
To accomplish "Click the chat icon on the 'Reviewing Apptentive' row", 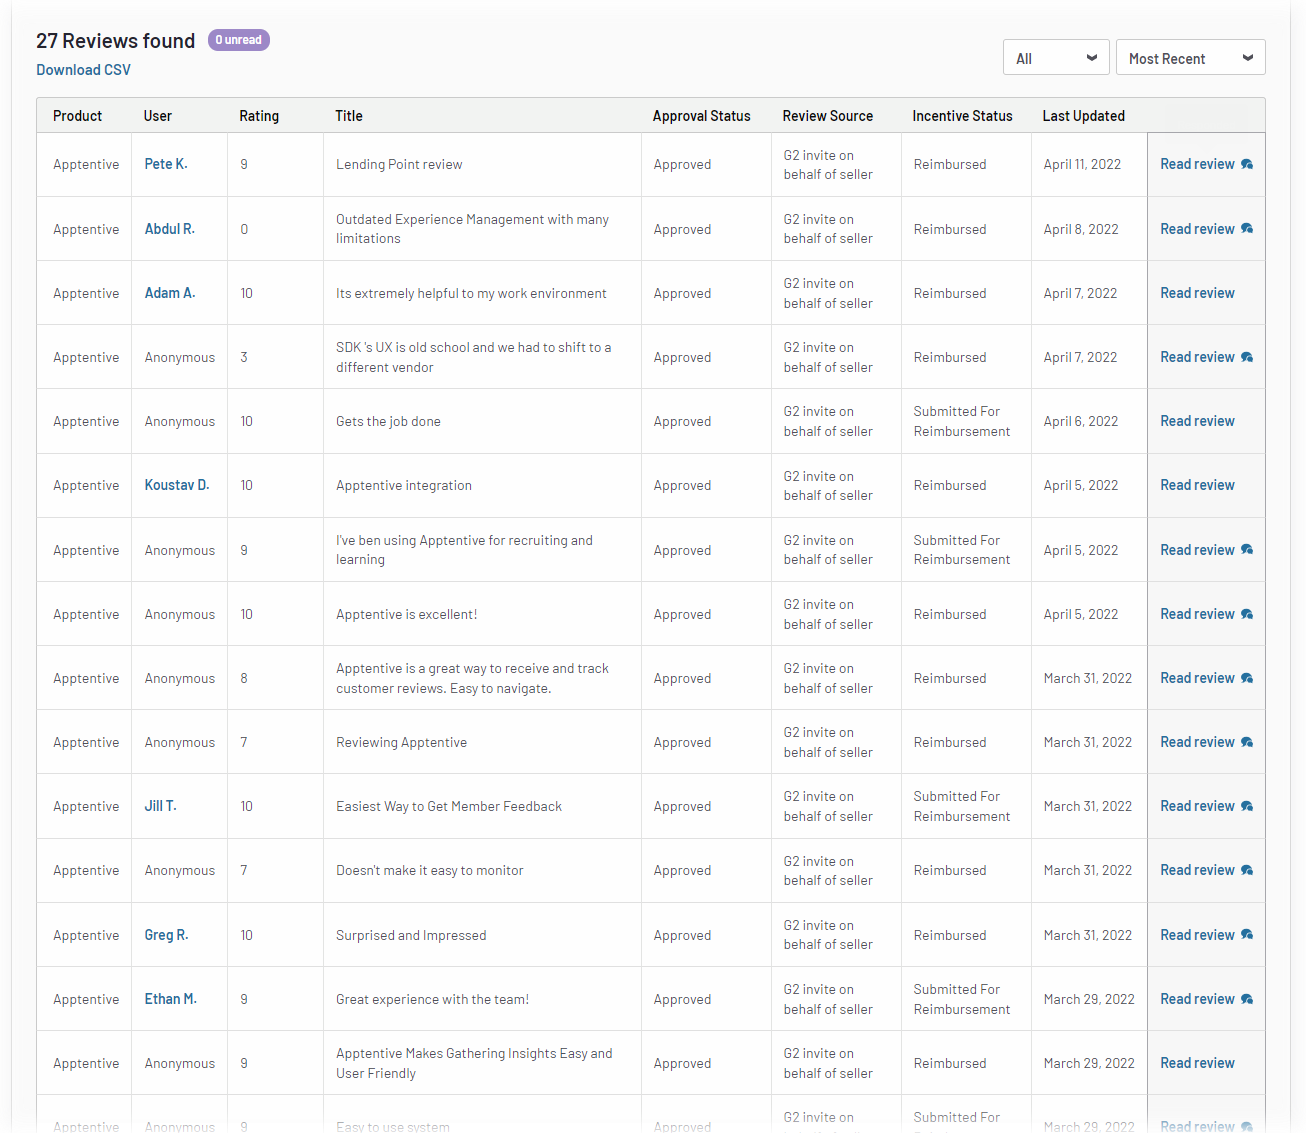I will coord(1247,741).
